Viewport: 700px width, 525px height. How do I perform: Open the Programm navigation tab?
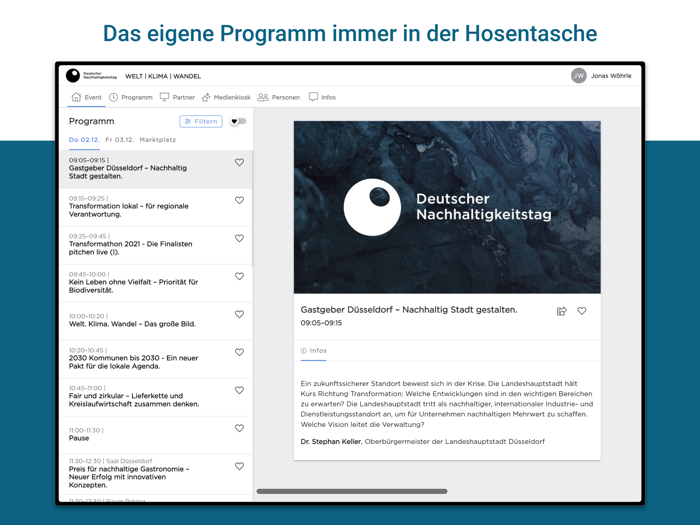click(x=131, y=97)
